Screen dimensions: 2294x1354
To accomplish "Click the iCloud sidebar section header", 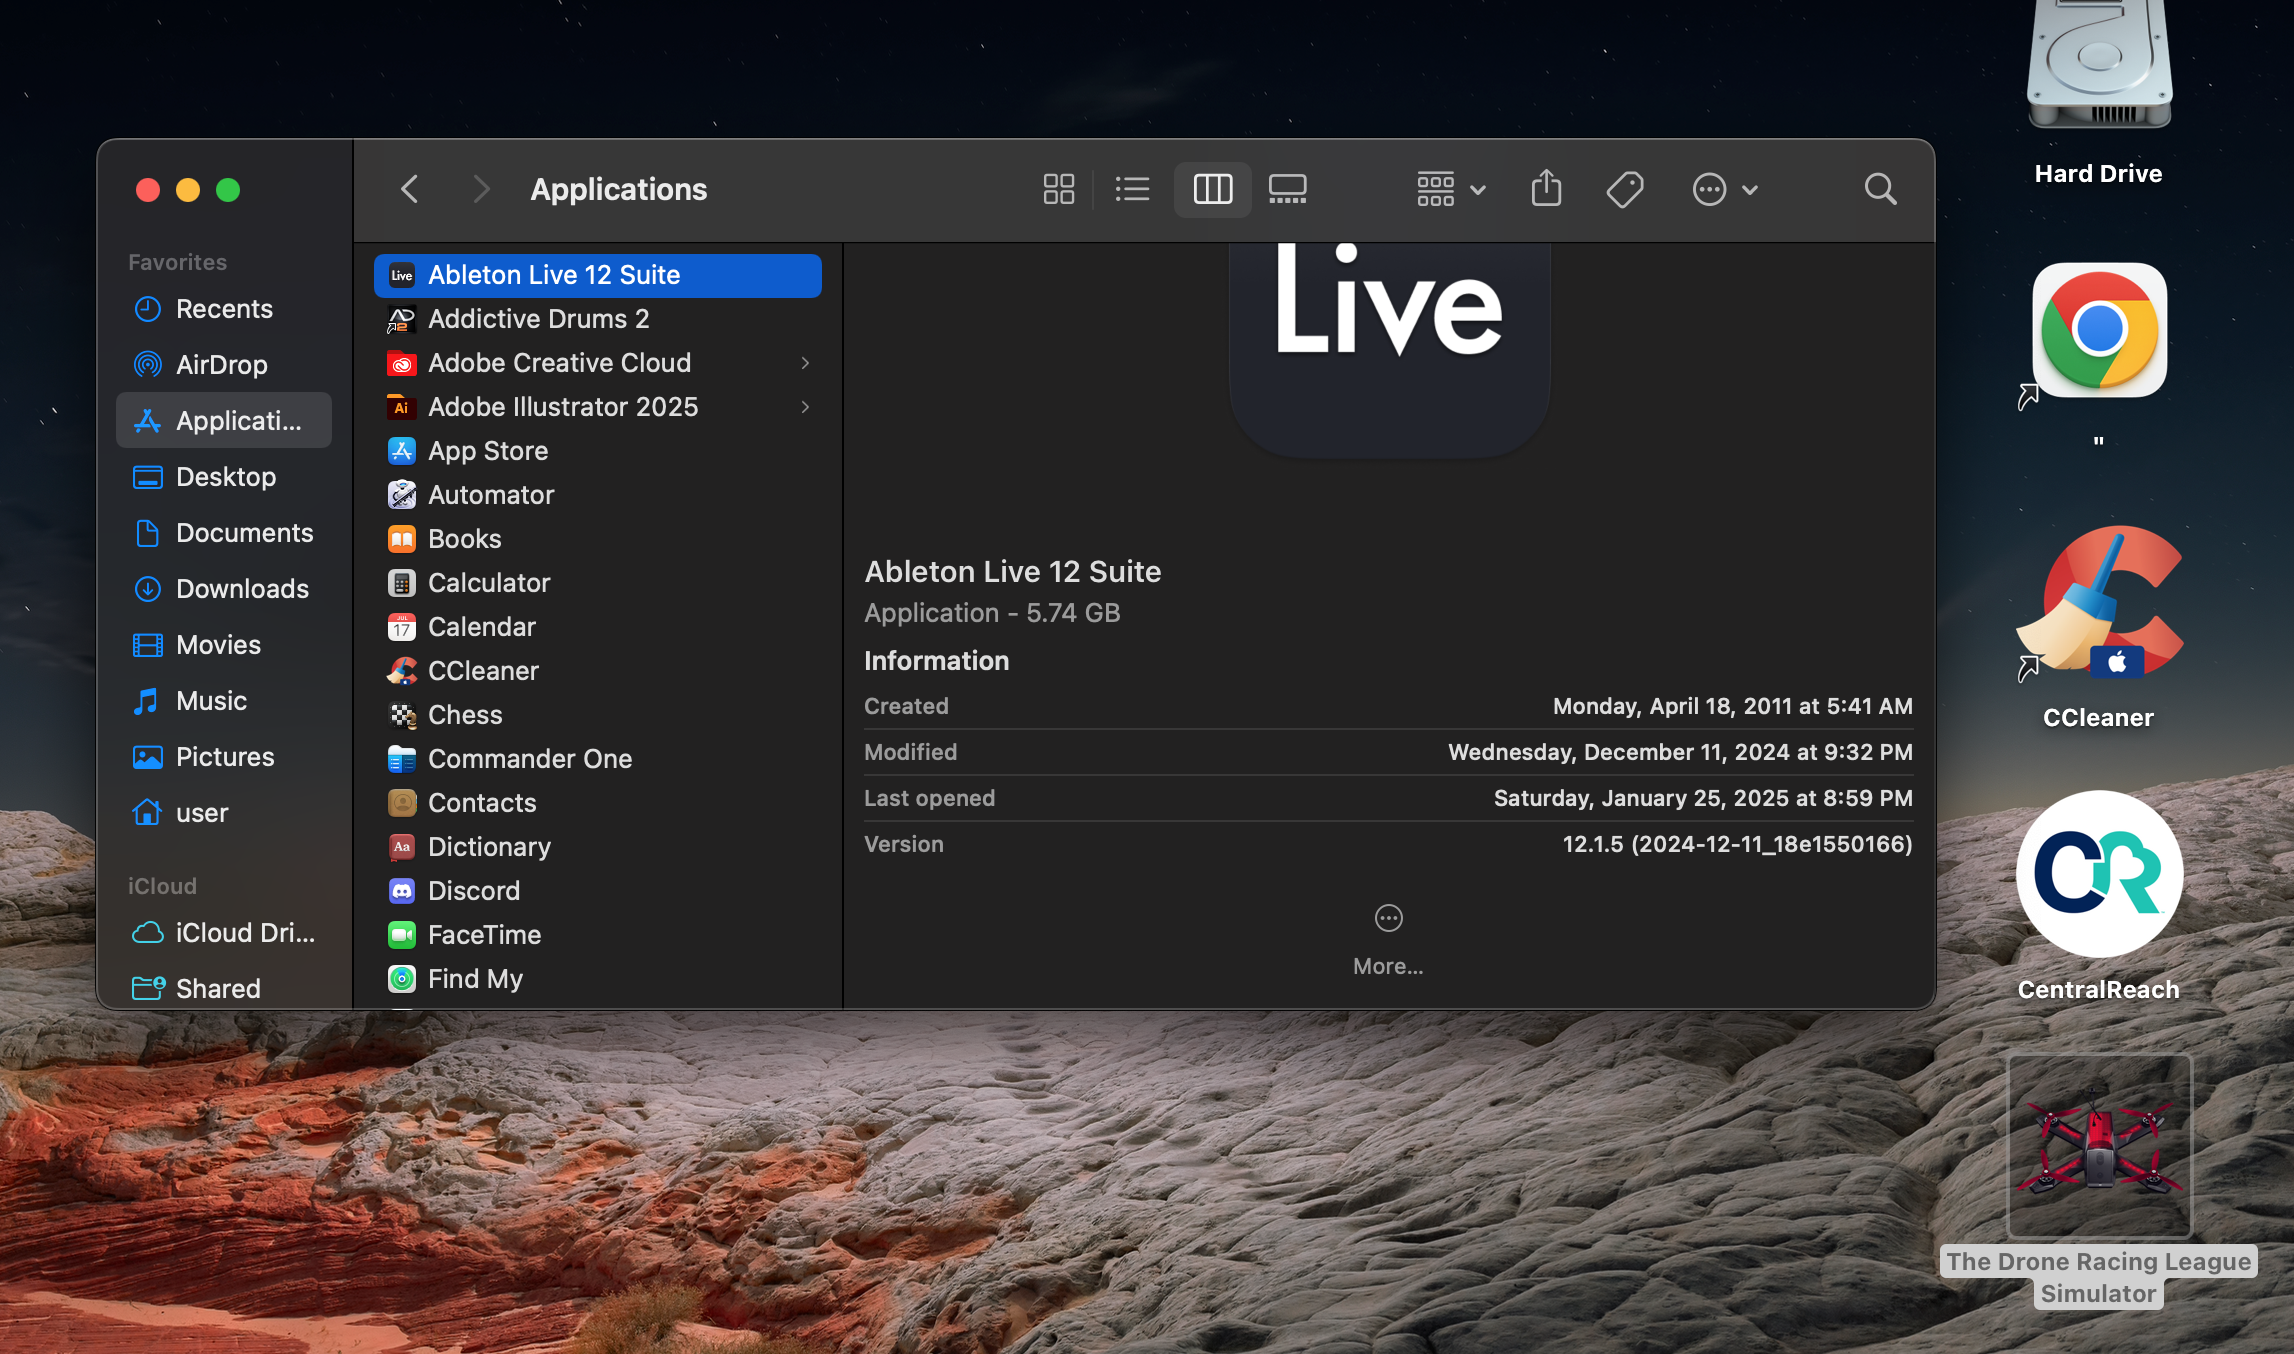I will point(162,886).
